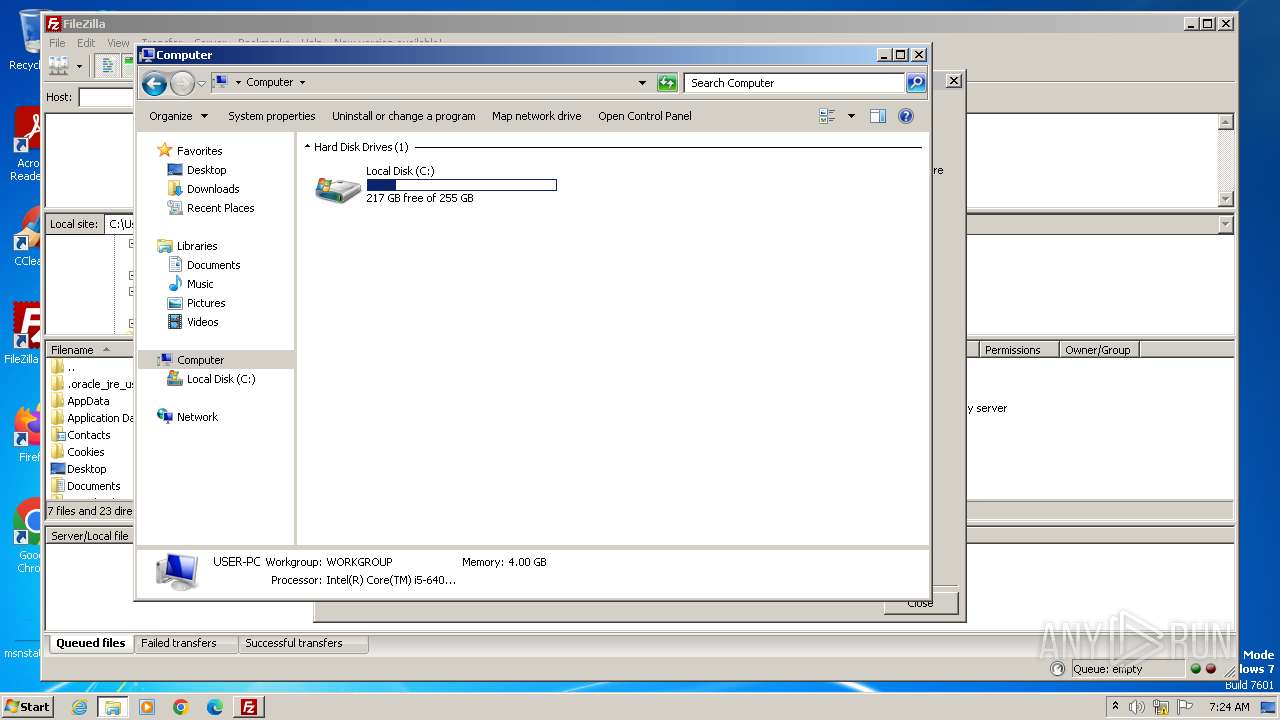Select Documents folder in FileZilla list

[93, 486]
